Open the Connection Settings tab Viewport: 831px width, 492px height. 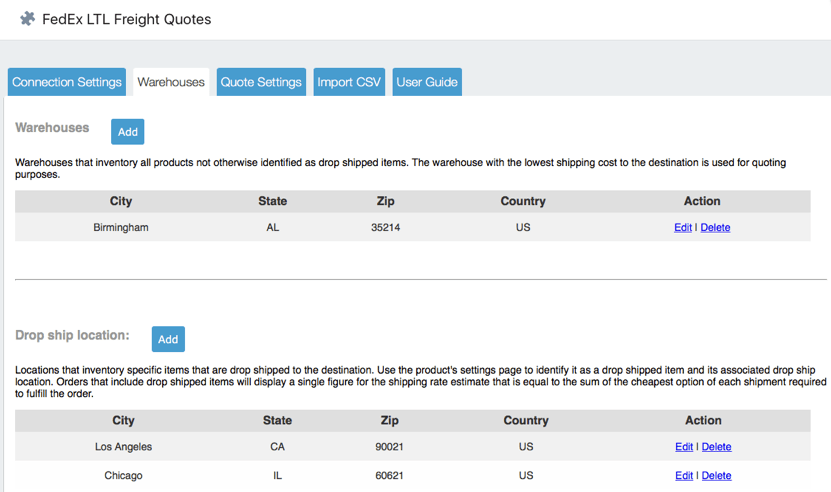point(67,82)
